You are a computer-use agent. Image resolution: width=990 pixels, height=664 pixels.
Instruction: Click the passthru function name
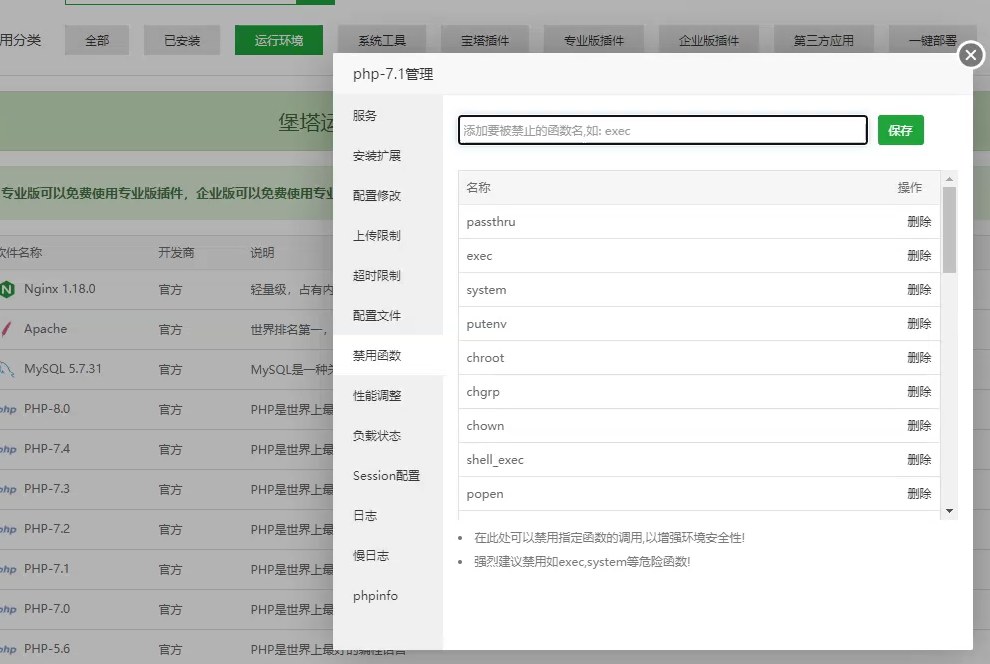tap(491, 222)
